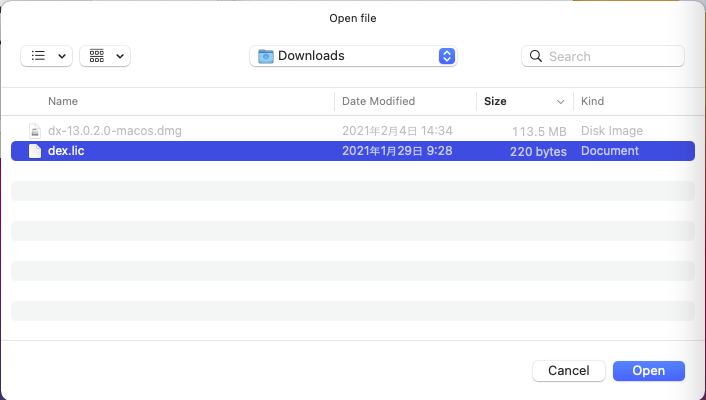Screen dimensions: 706x400
Task: Select the dex.lic file row
Action: coord(353,151)
